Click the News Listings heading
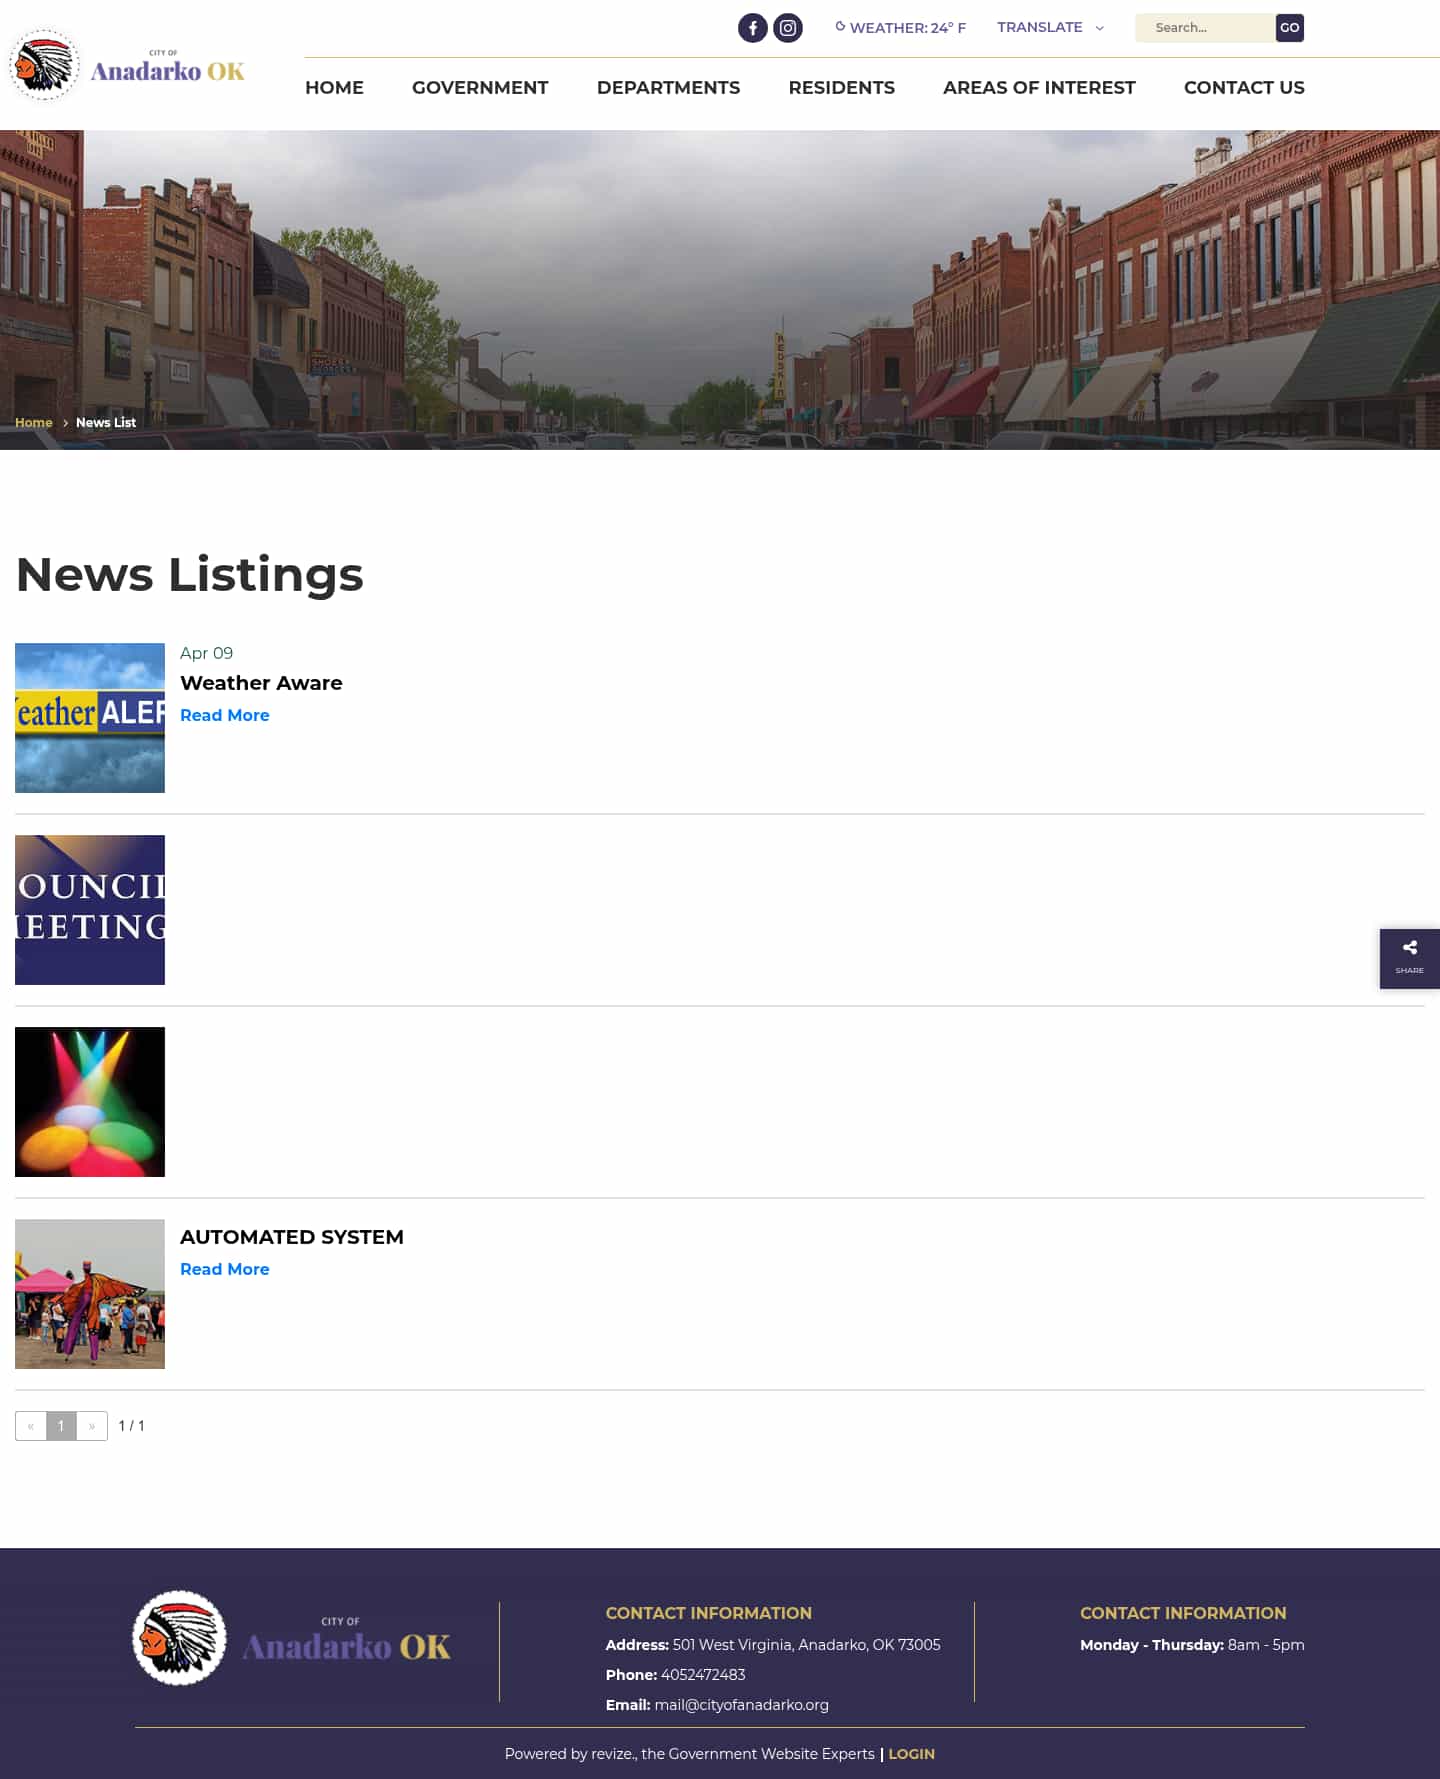1440x1779 pixels. 190,574
